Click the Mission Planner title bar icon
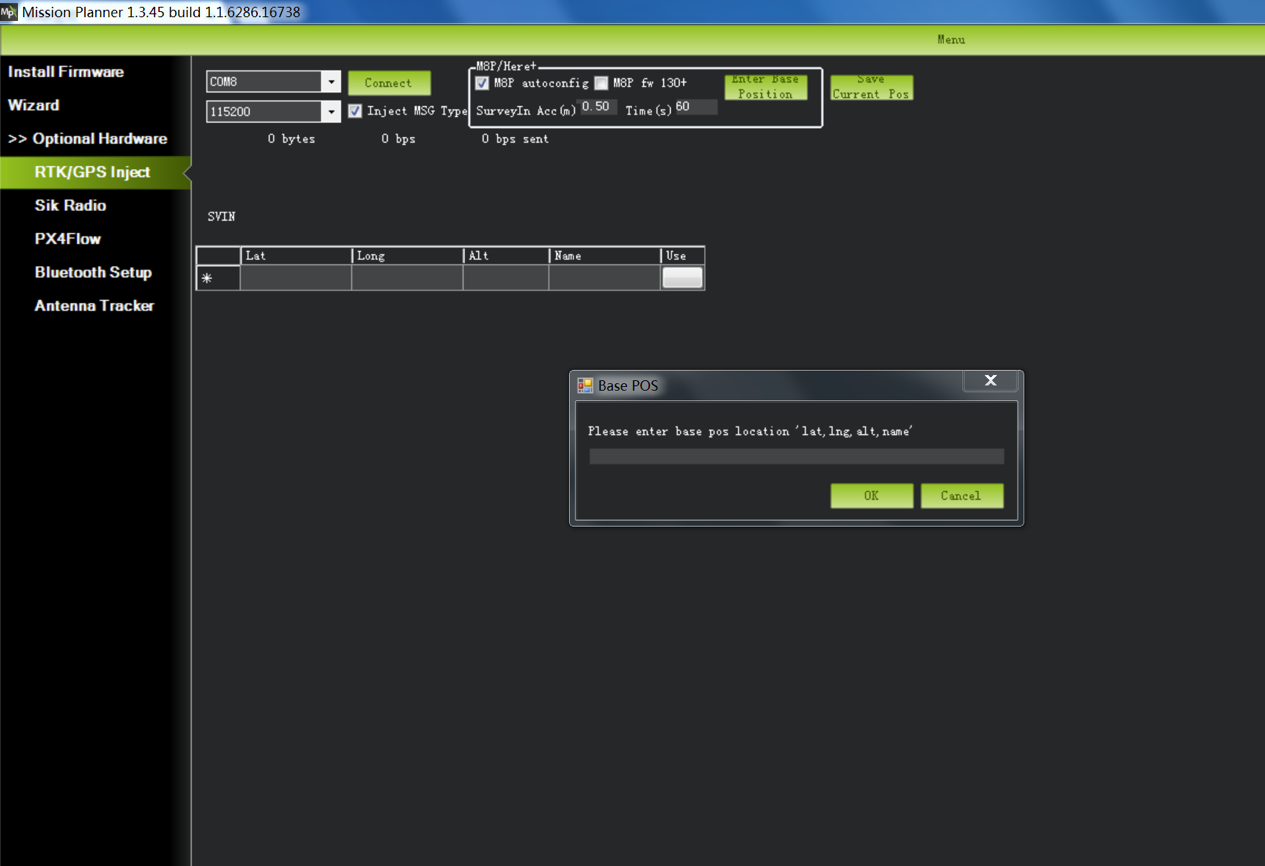Screen dimensions: 1265x866 coord(9,12)
